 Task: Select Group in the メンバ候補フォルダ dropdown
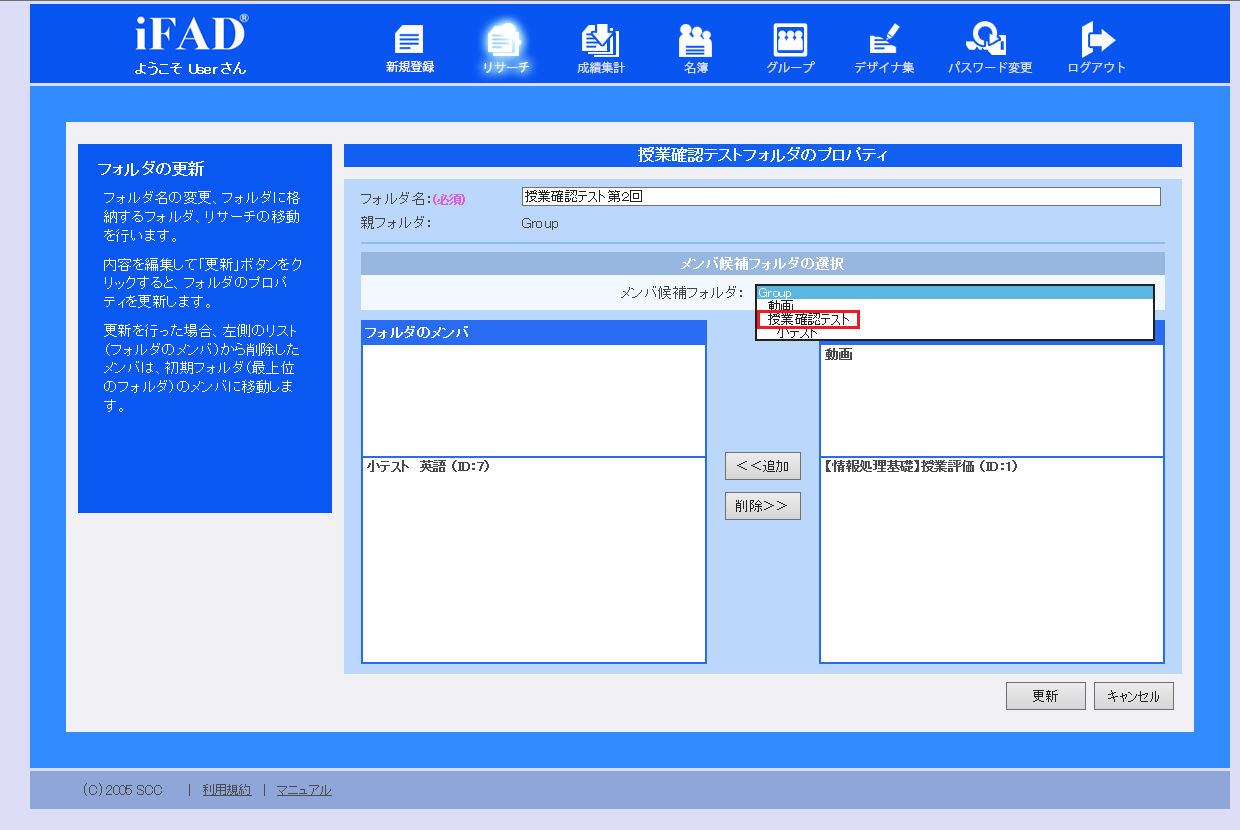(x=955, y=293)
